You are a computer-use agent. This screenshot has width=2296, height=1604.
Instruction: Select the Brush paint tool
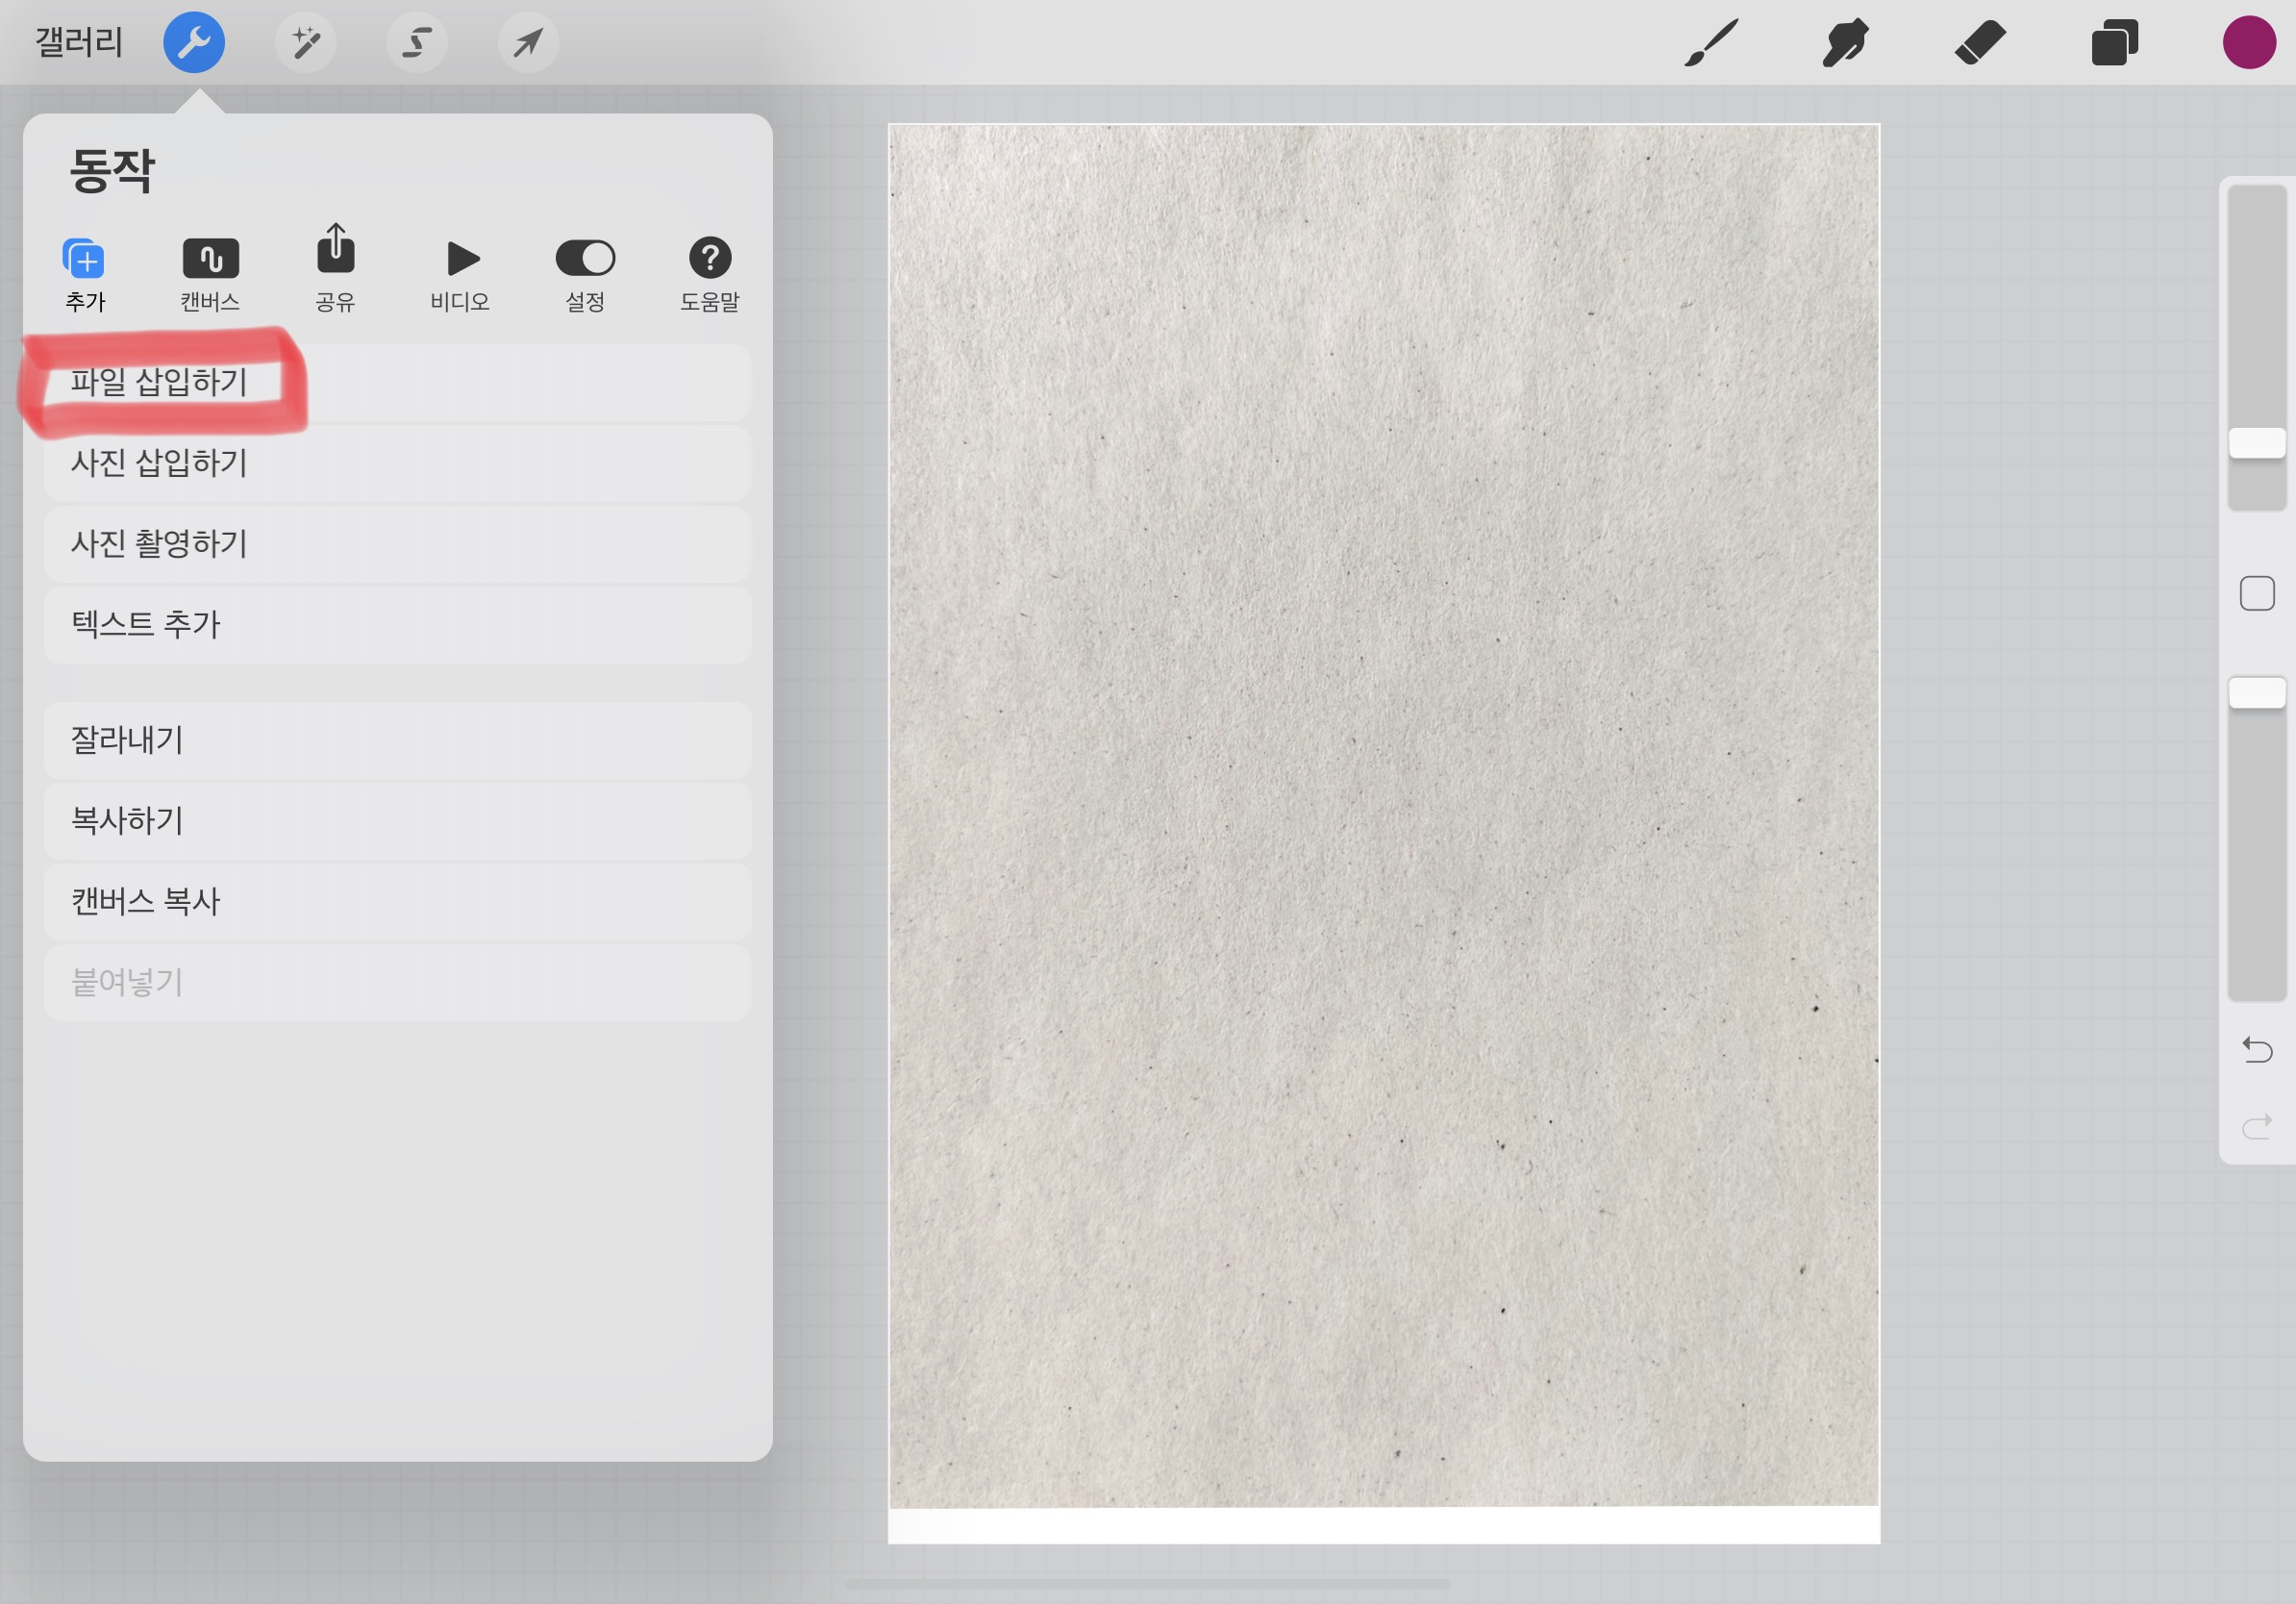coord(1711,43)
